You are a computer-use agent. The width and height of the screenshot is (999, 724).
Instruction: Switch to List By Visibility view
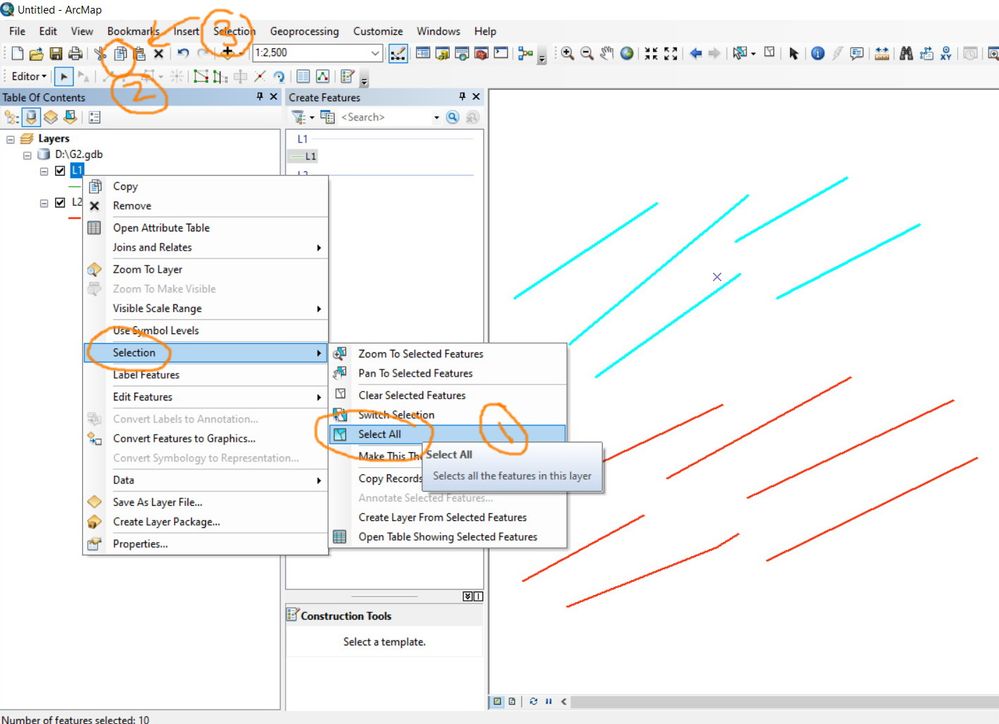point(50,117)
